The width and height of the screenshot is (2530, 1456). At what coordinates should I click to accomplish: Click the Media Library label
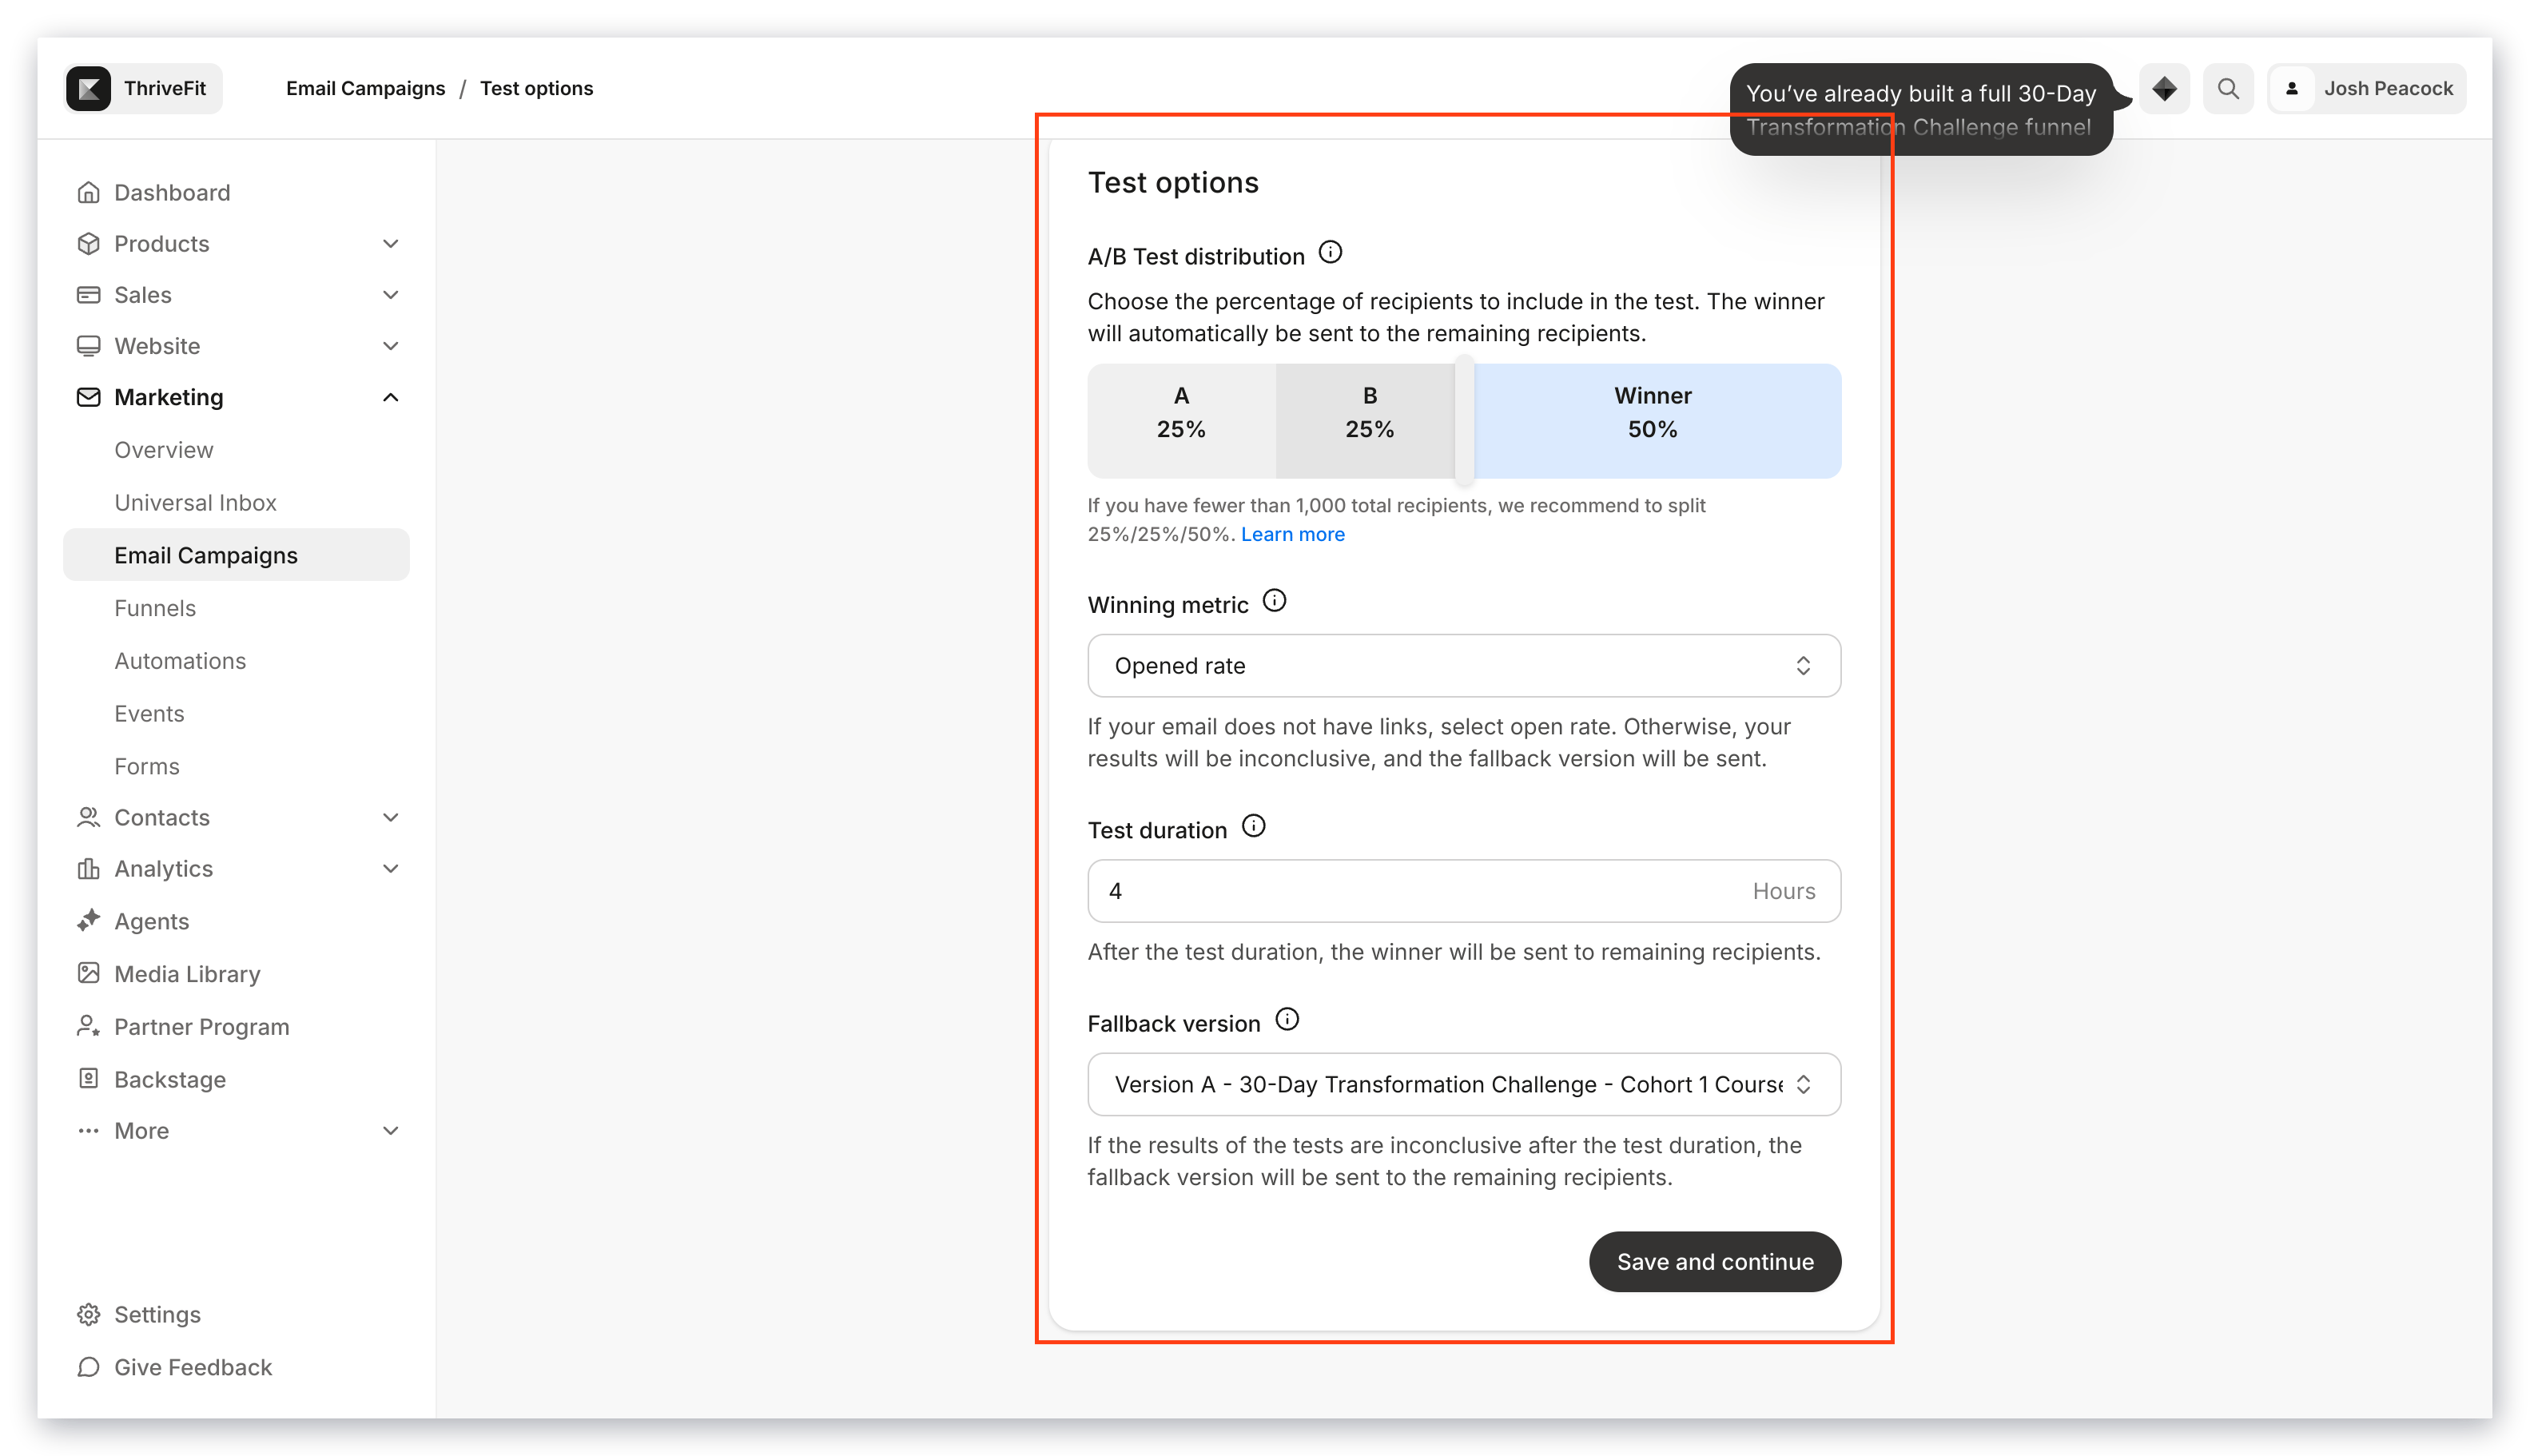point(188,974)
